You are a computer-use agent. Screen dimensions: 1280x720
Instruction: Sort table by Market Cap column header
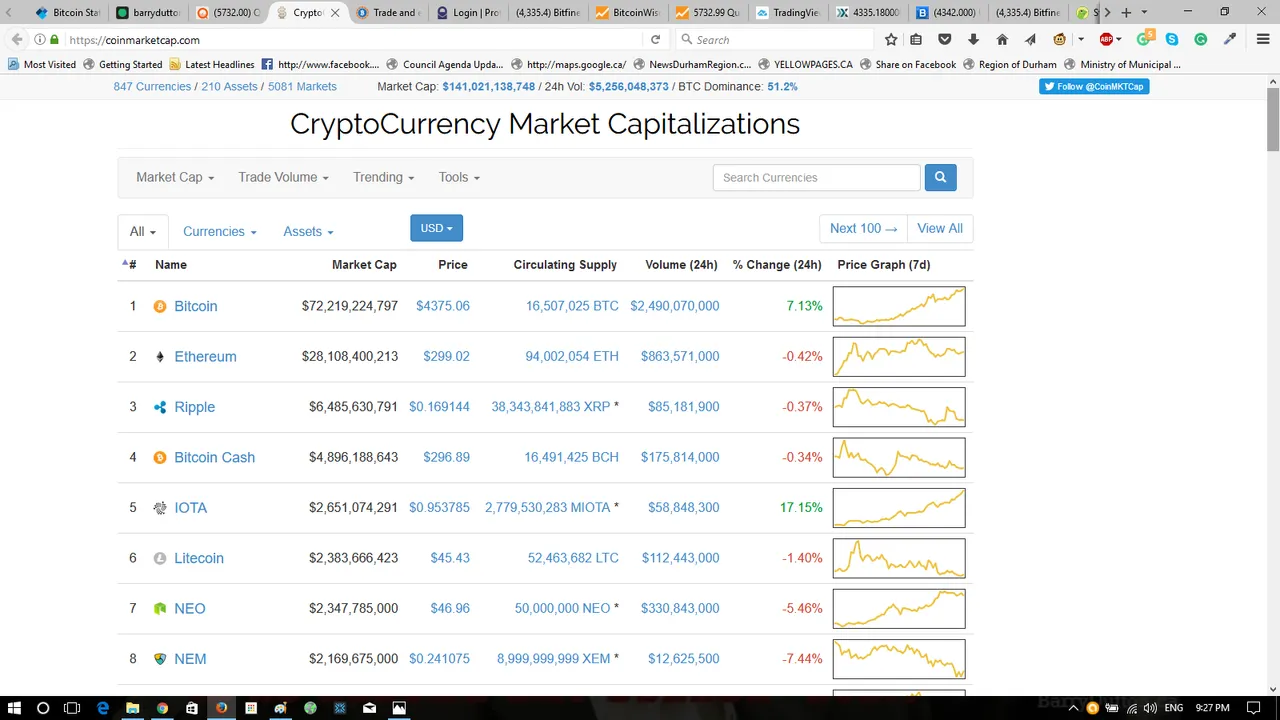pyautogui.click(x=364, y=265)
